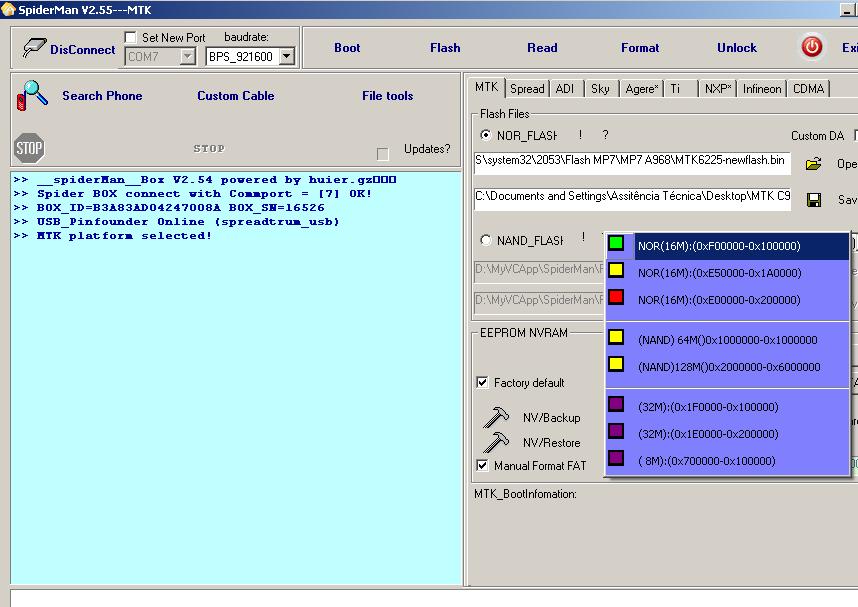Viewport: 858px width, 607px height.
Task: Click the Unlock button
Action: (x=737, y=48)
